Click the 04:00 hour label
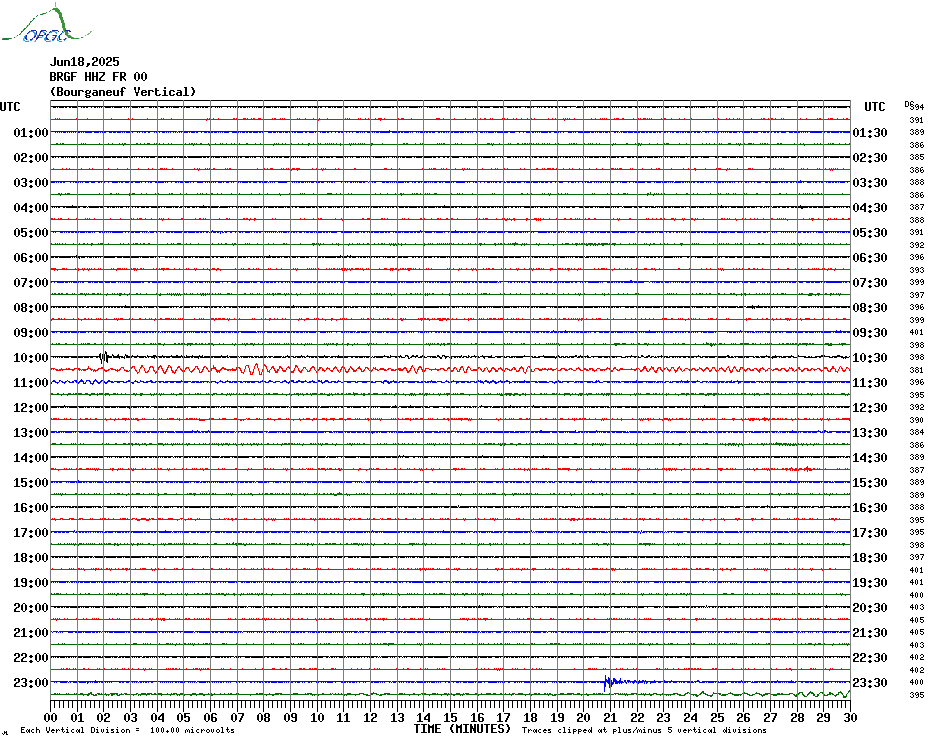Image resolution: width=930 pixels, height=744 pixels. pyautogui.click(x=31, y=208)
